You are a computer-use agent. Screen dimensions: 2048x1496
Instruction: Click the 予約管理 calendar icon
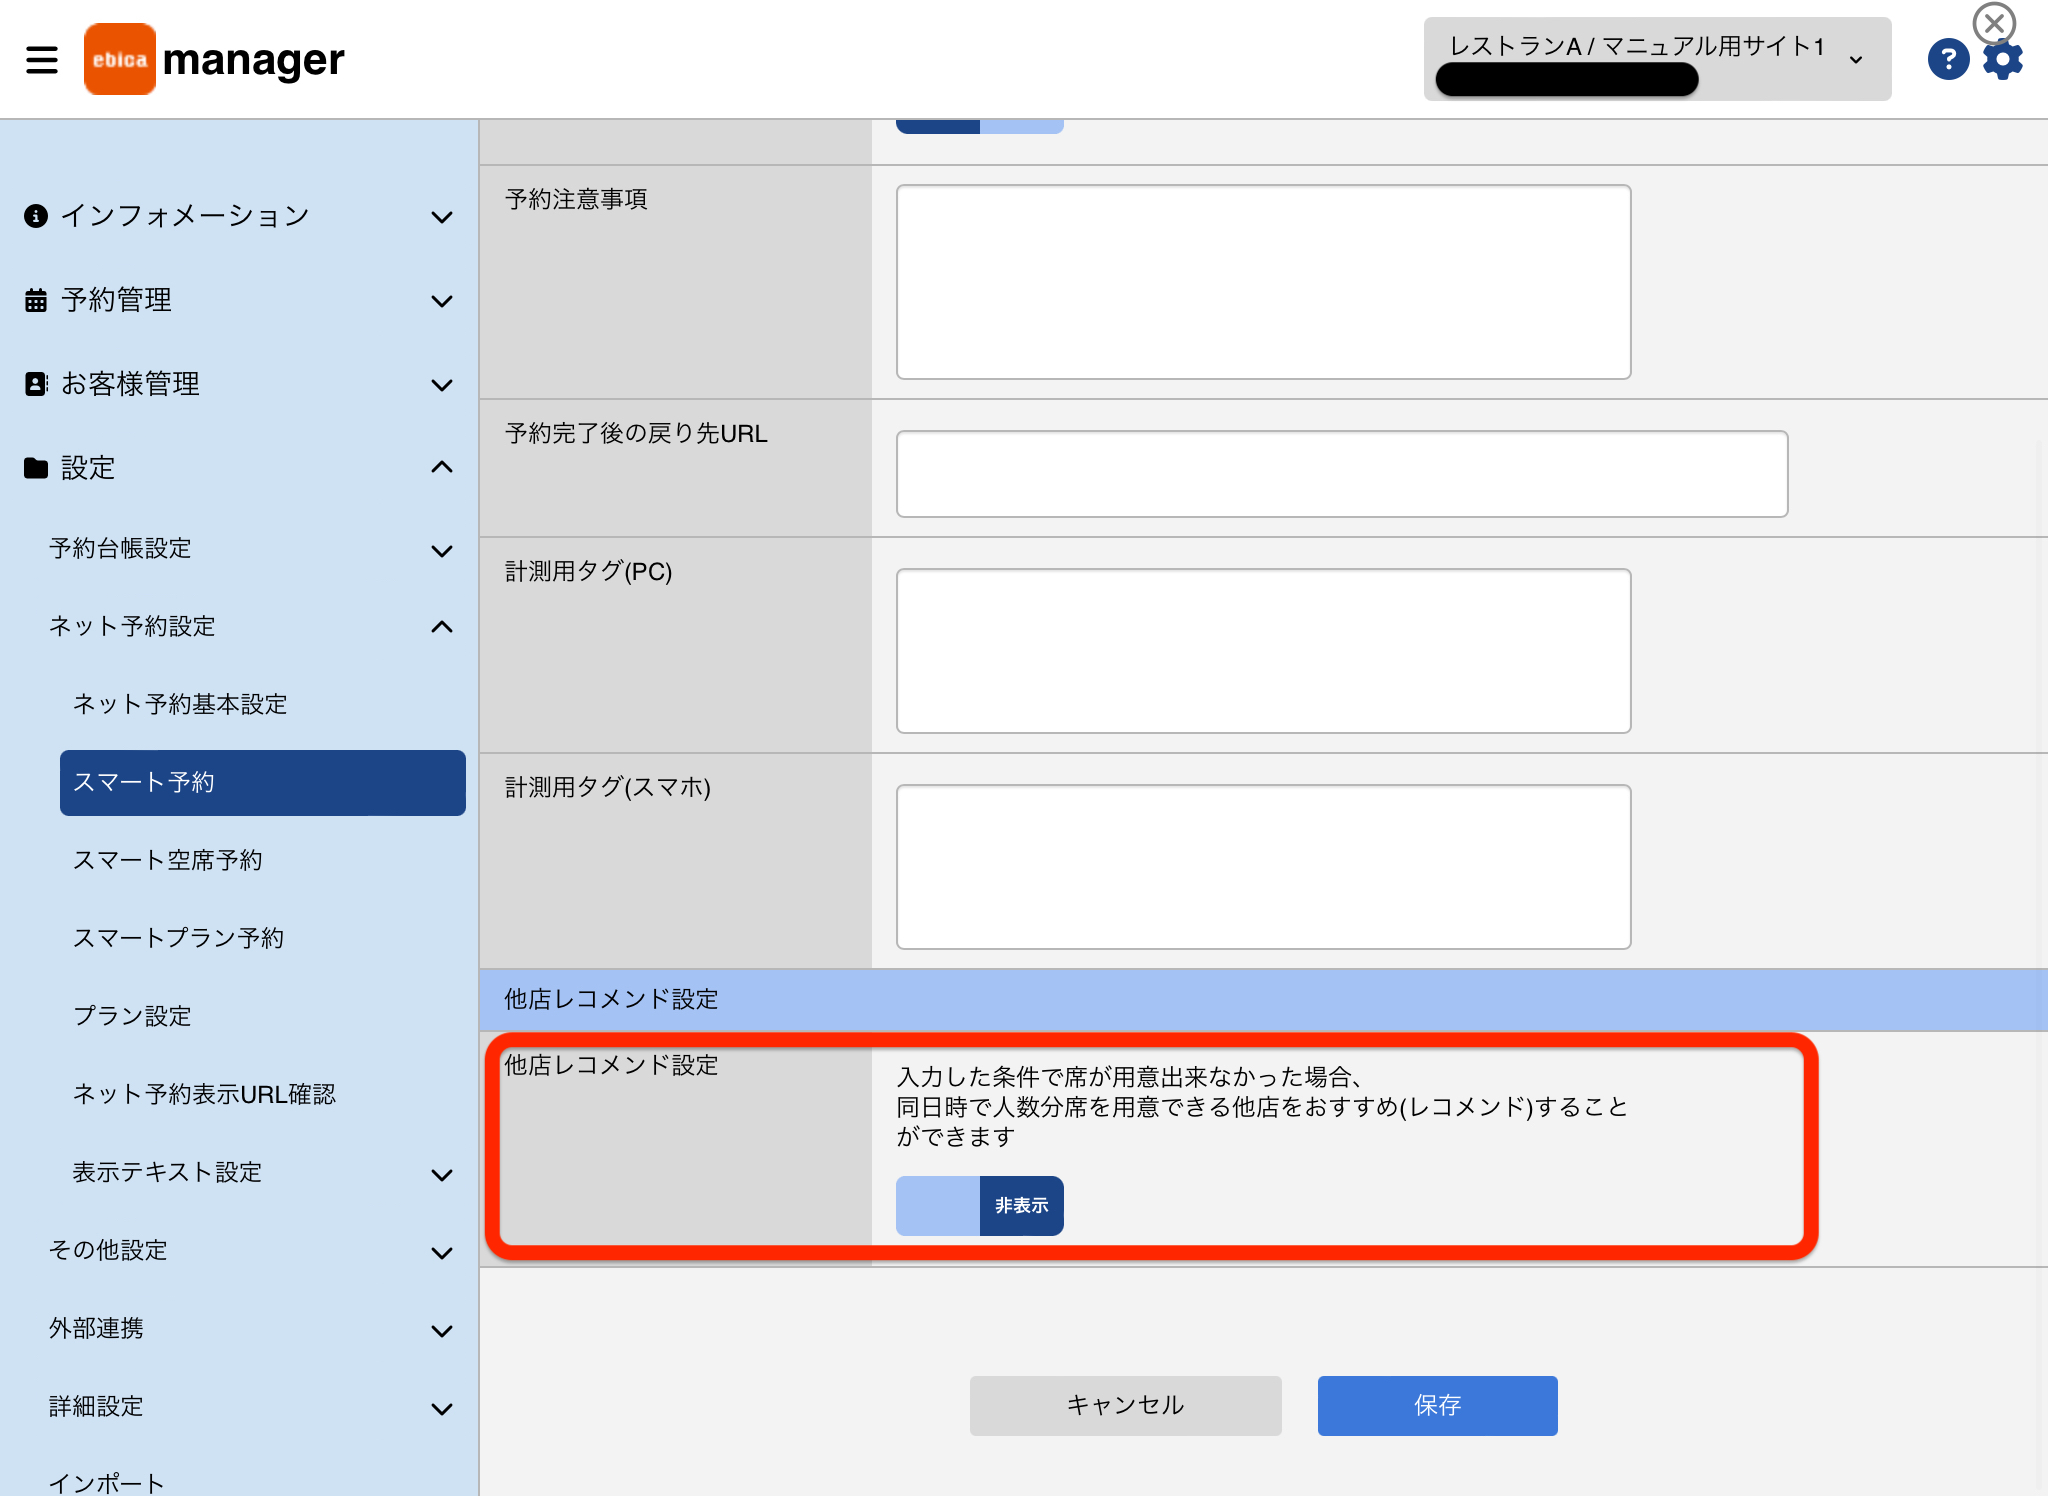tap(36, 300)
